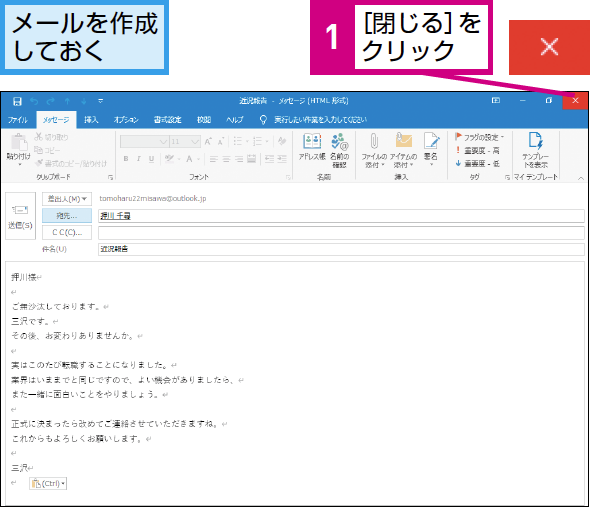Screen dimensions: 600x507
Task: Open the ファイル tab
Action: pyautogui.click(x=18, y=120)
